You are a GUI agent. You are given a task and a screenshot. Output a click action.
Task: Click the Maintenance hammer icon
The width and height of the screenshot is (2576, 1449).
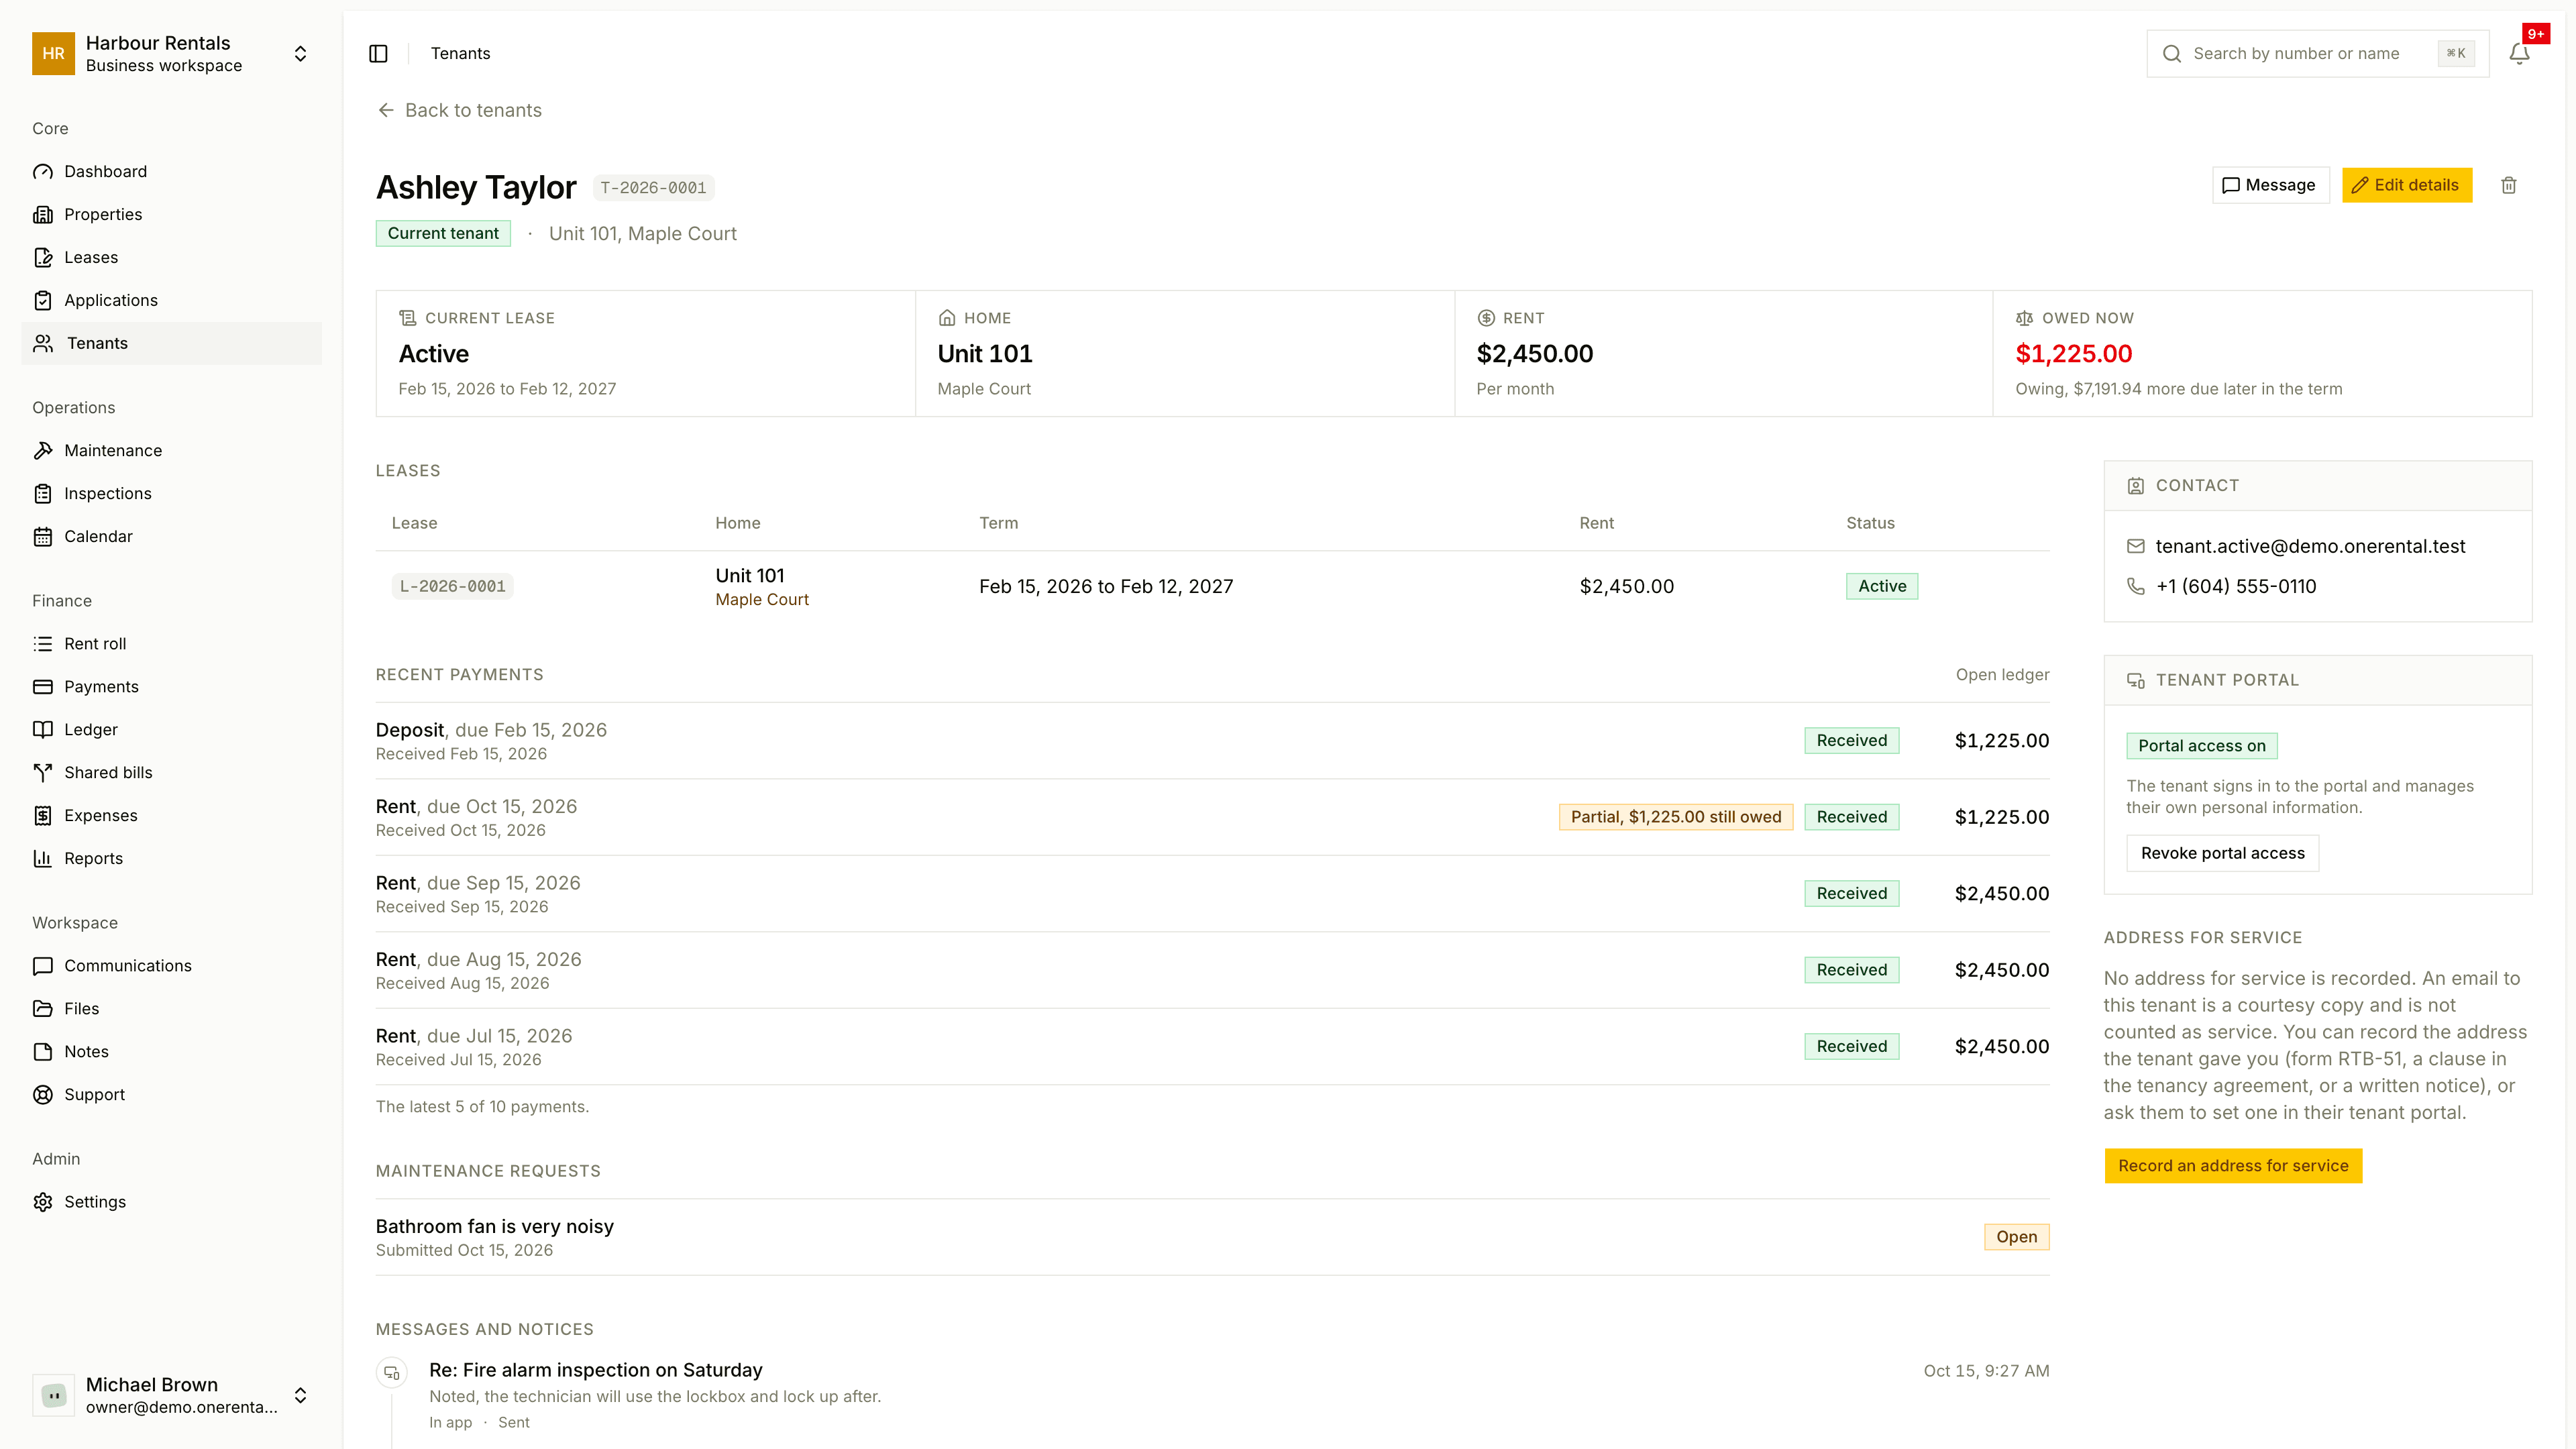[43, 451]
